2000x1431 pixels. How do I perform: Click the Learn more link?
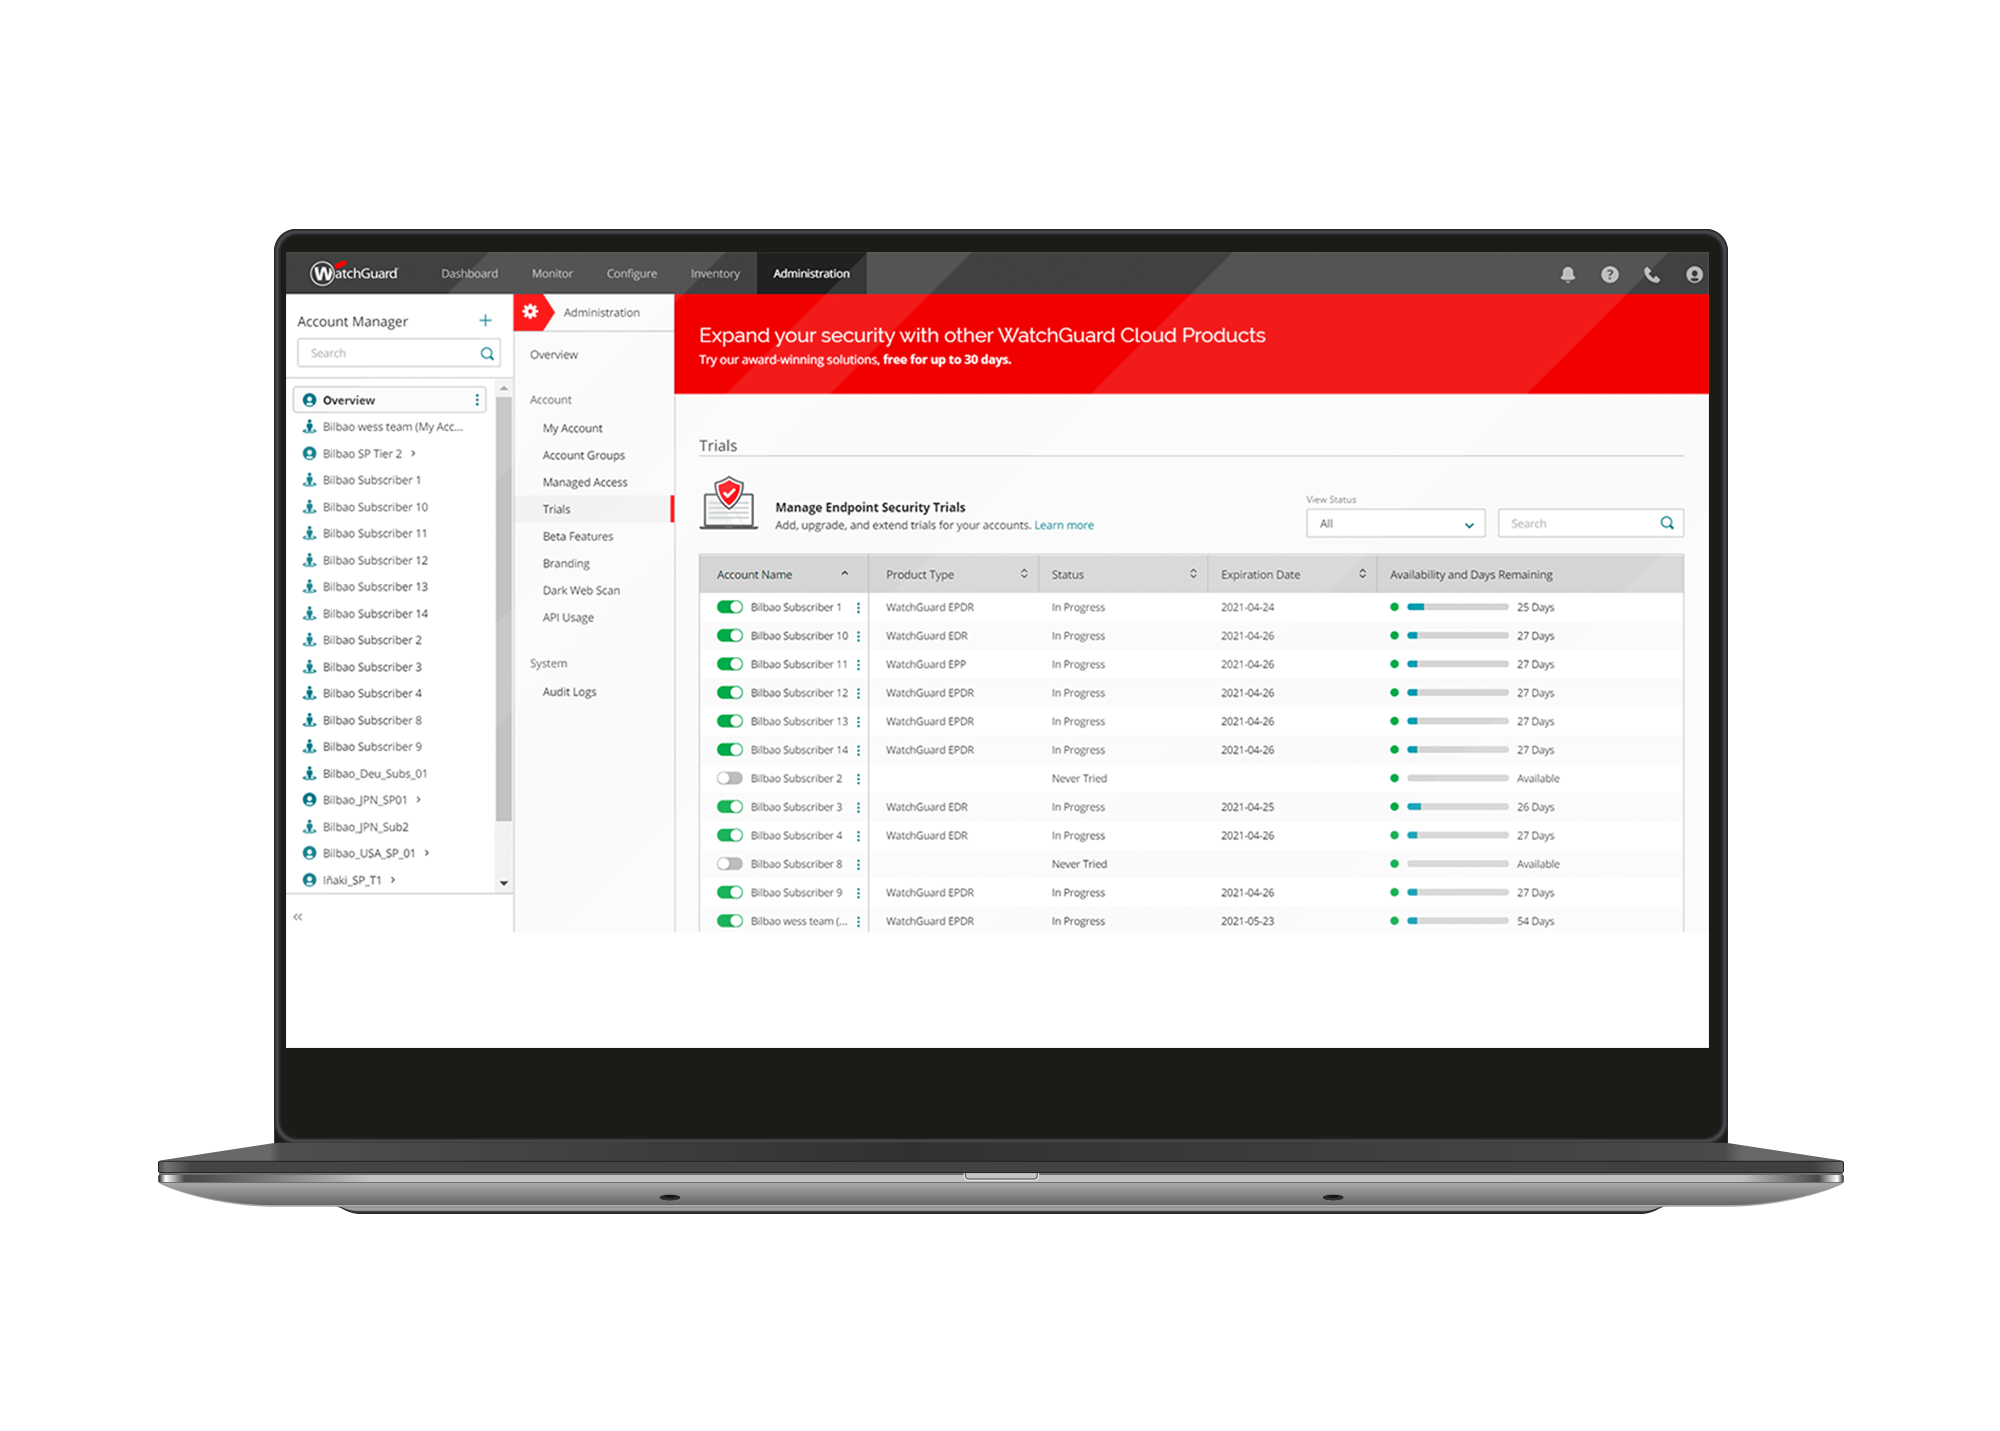pyautogui.click(x=1064, y=525)
